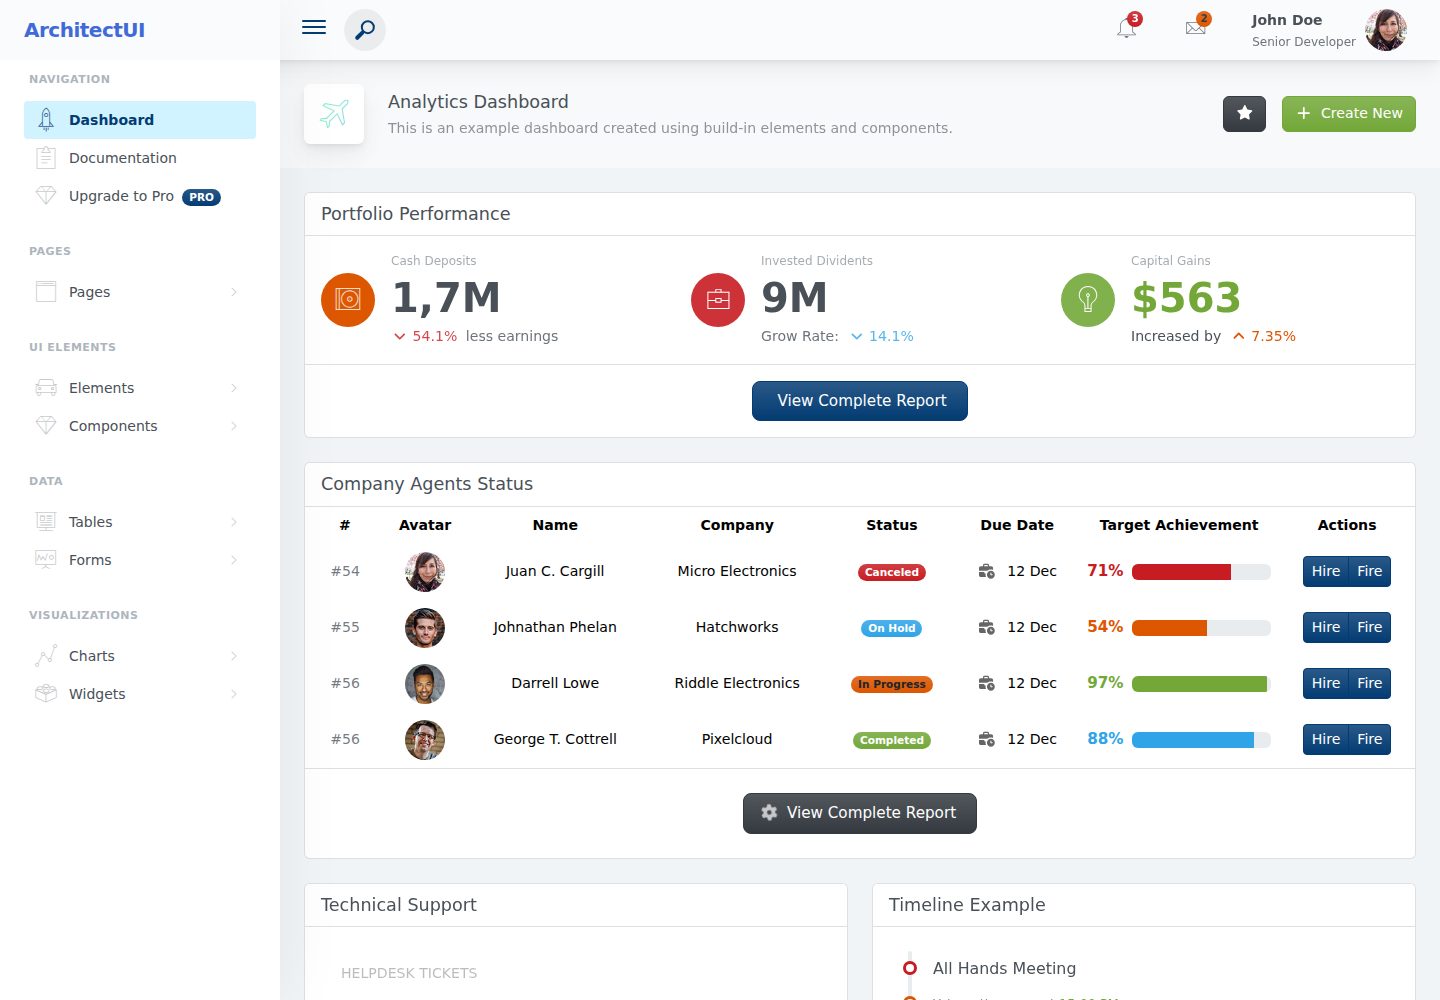The width and height of the screenshot is (1440, 1000).
Task: Click John Doe's profile avatar
Action: pyautogui.click(x=1386, y=30)
